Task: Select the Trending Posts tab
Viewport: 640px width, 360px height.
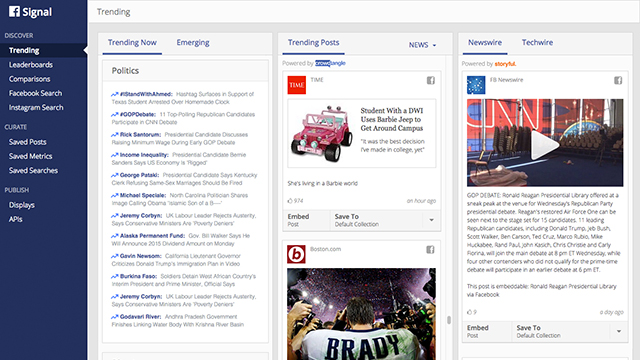Action: coord(313,43)
